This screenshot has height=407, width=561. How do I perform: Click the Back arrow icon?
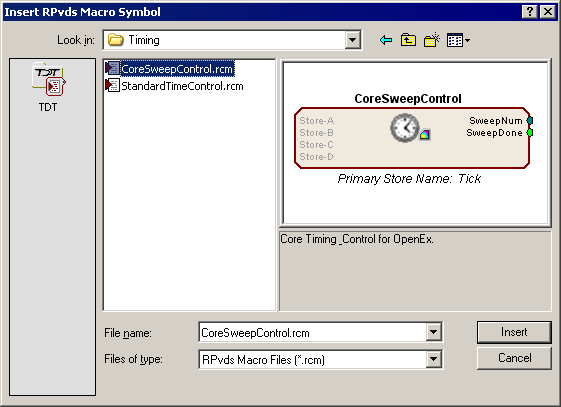coord(386,40)
